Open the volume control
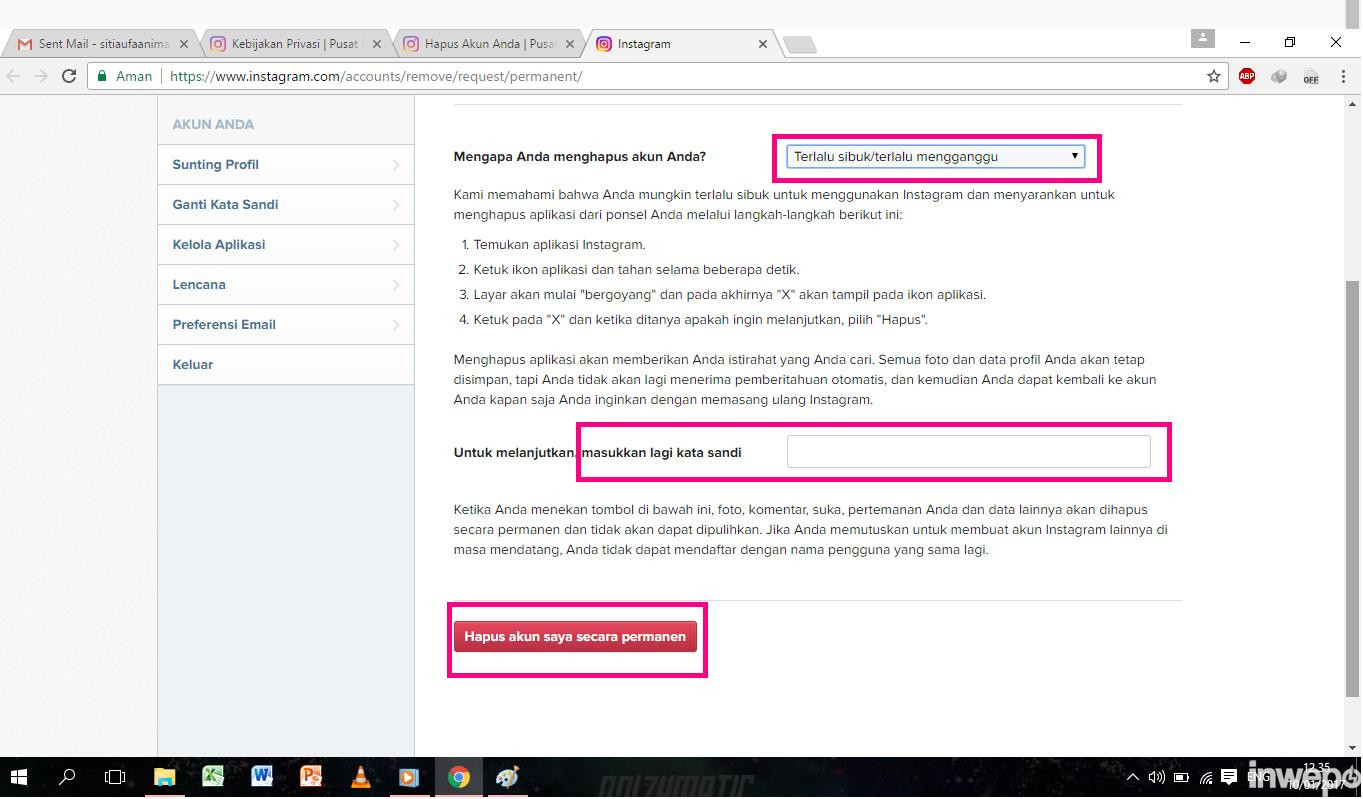This screenshot has width=1363, height=799. tap(1157, 777)
